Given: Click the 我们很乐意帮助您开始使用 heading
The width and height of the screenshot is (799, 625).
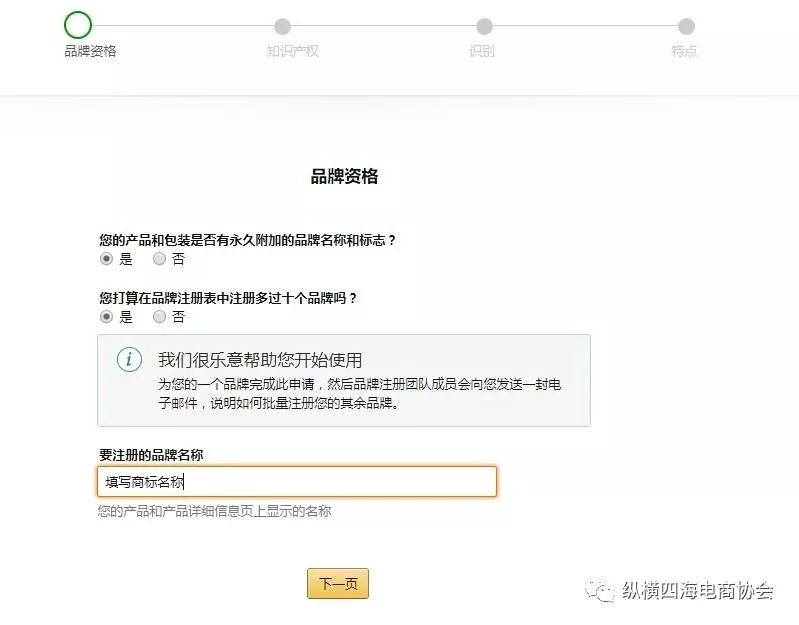Looking at the screenshot, I should pos(260,360).
